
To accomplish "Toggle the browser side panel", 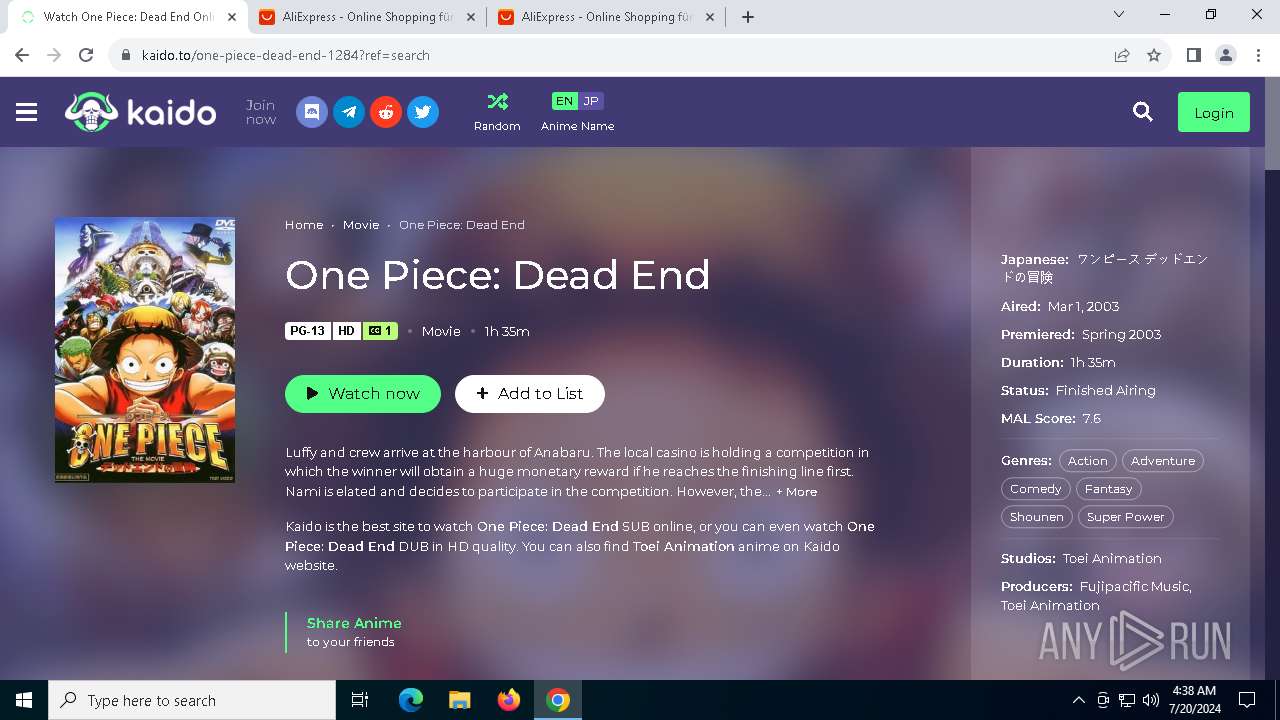I will coord(1193,55).
